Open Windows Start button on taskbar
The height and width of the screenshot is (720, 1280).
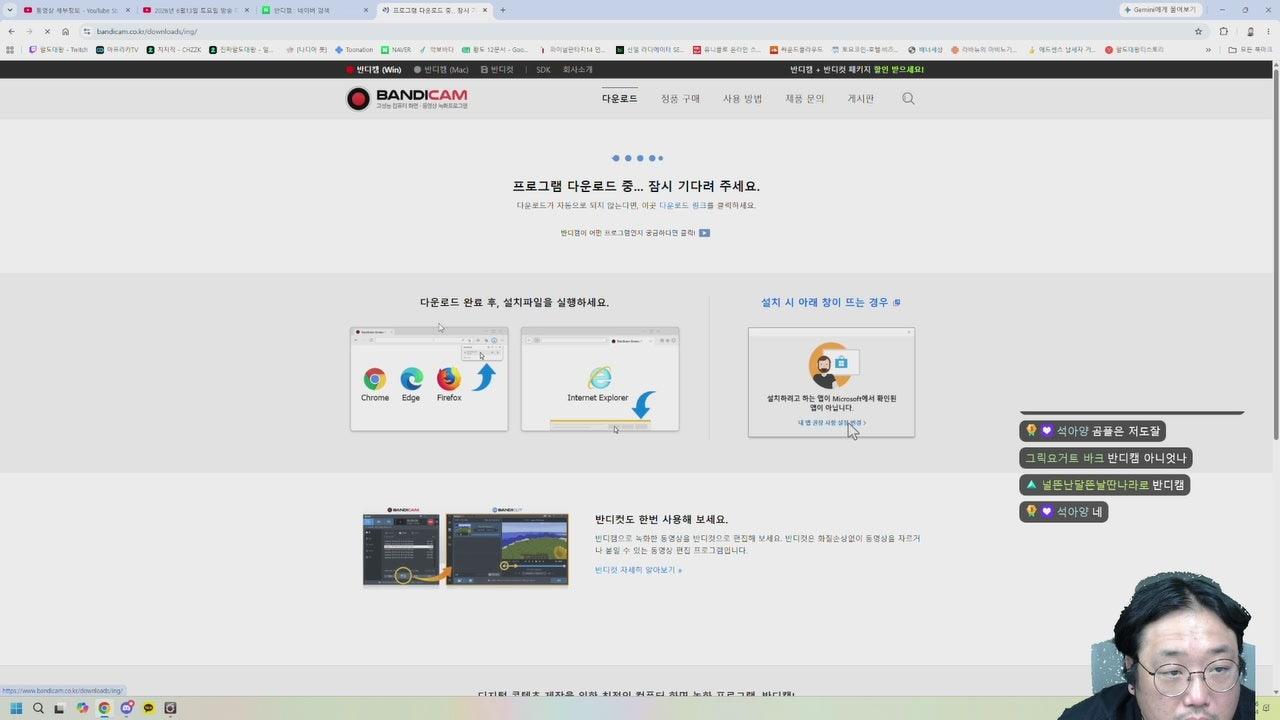pos(16,708)
